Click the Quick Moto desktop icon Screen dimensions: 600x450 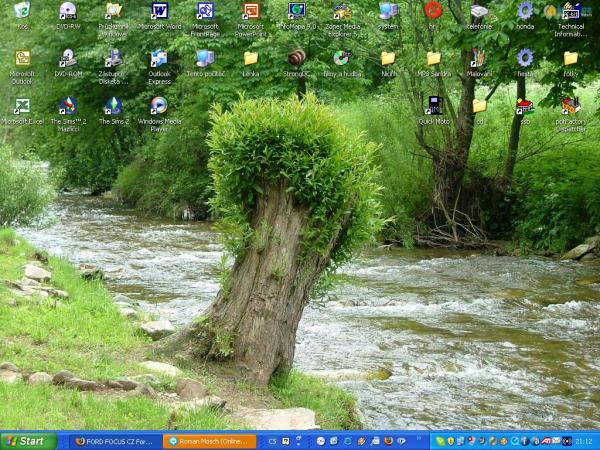pos(433,106)
